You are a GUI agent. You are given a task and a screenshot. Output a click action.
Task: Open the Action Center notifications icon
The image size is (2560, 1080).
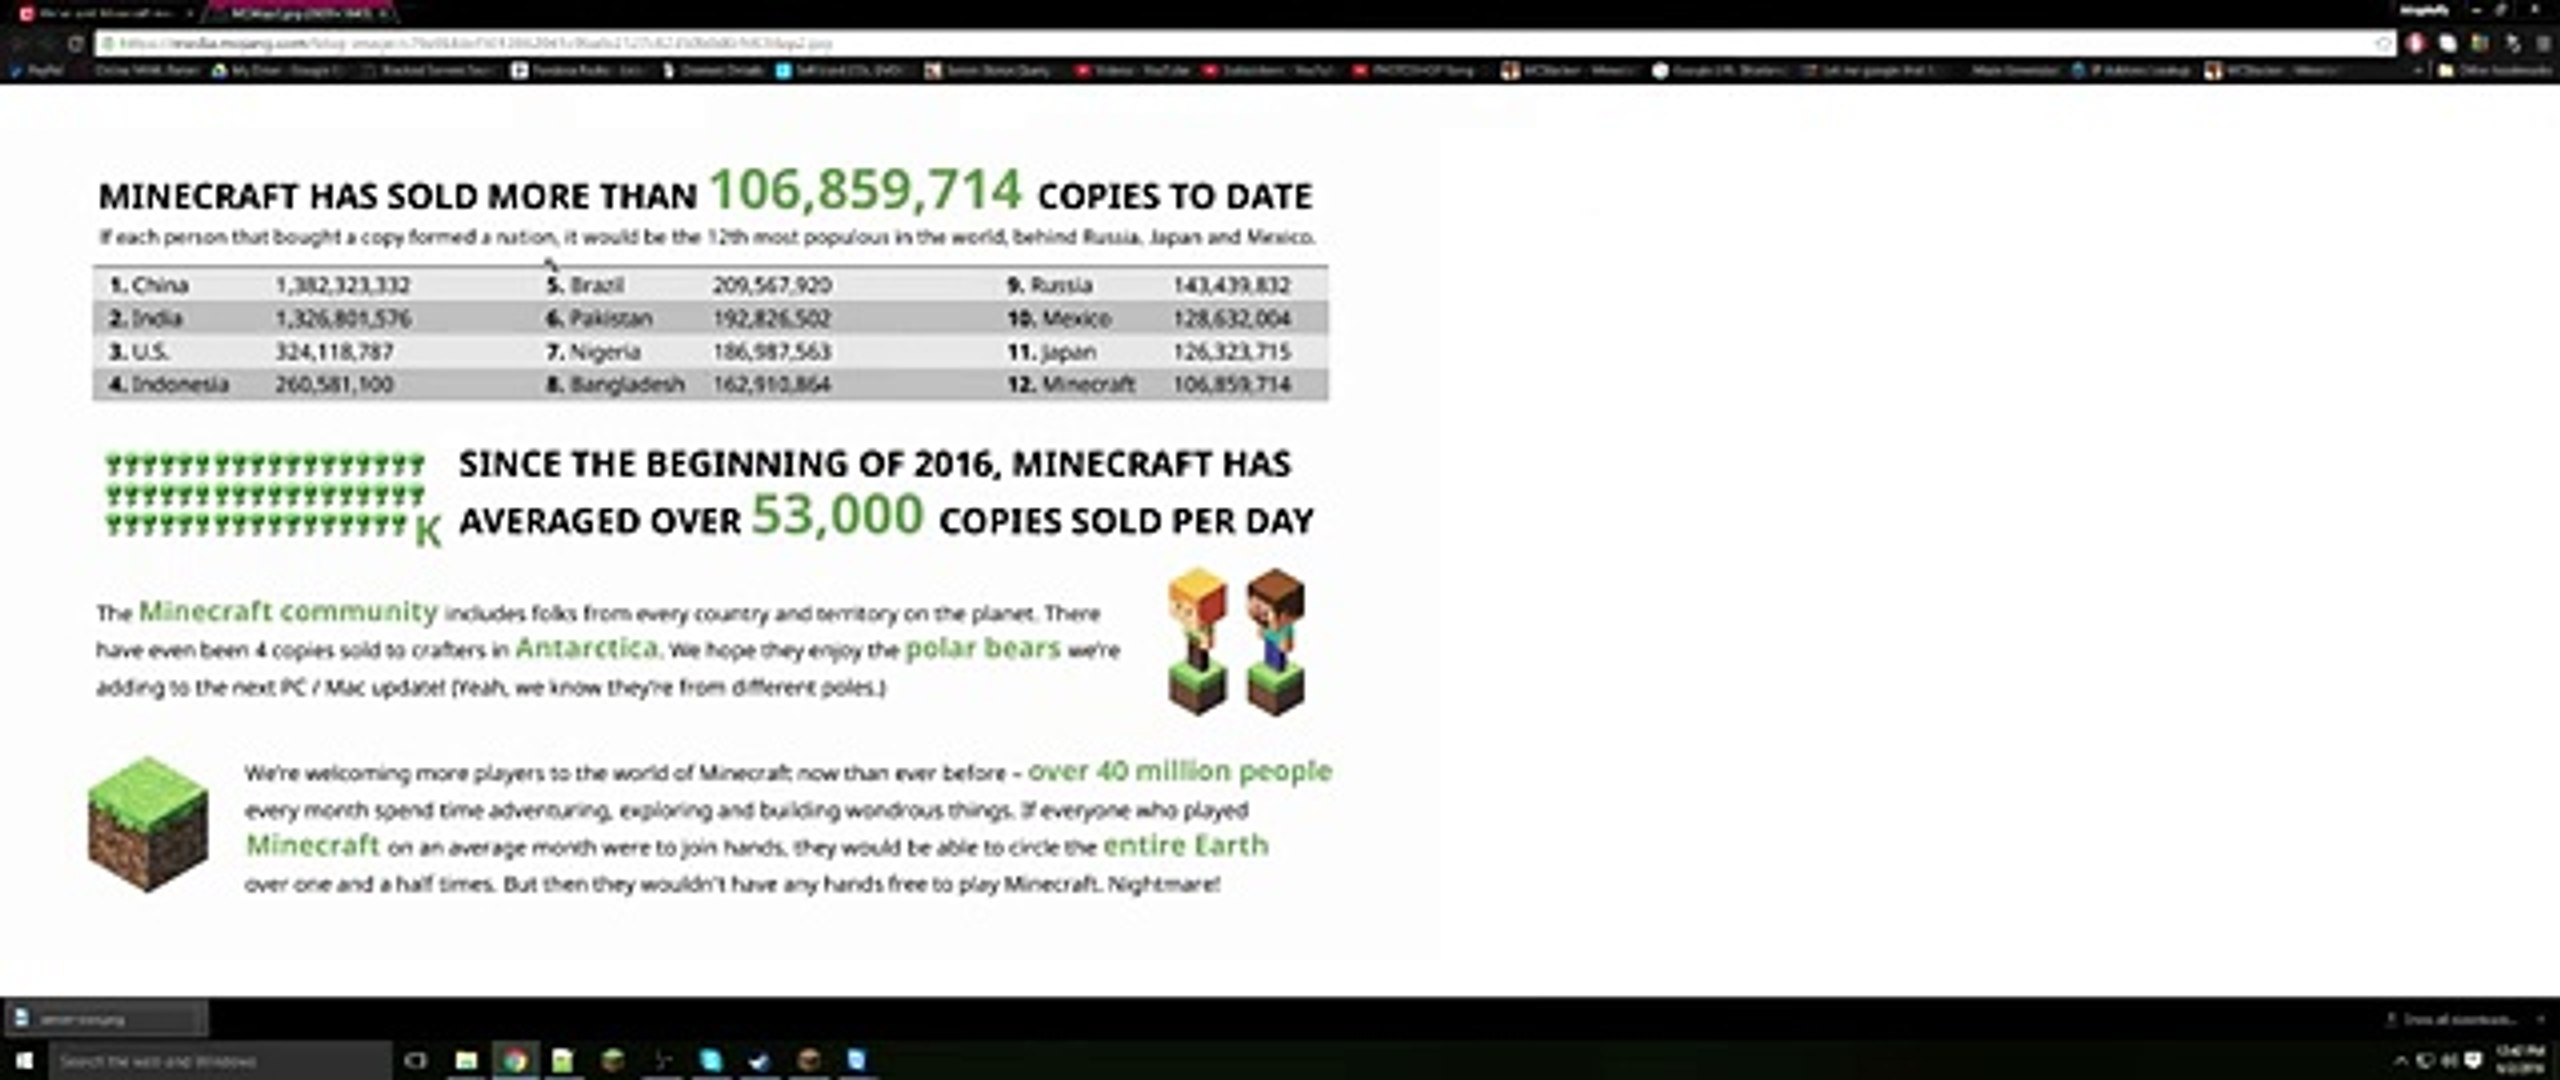tap(2474, 1061)
